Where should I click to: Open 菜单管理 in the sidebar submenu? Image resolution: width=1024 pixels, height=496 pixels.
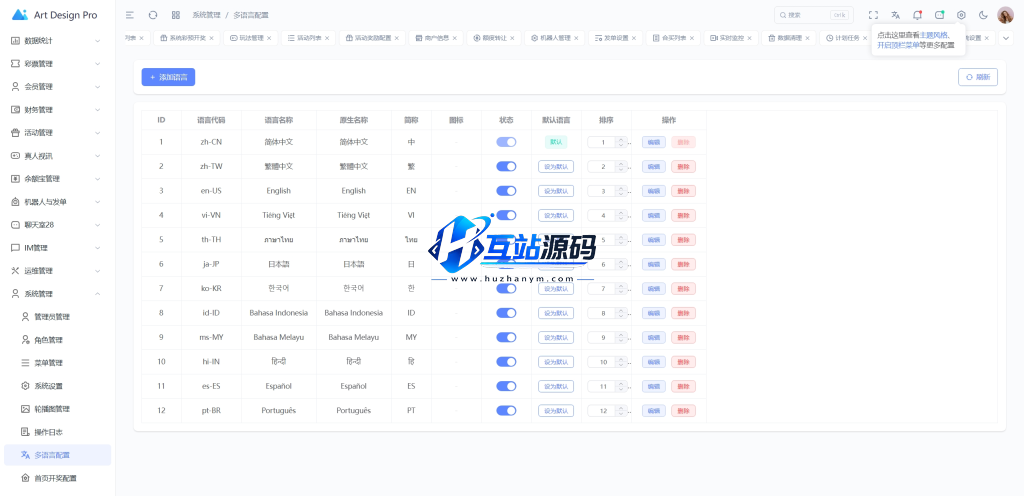(x=57, y=363)
